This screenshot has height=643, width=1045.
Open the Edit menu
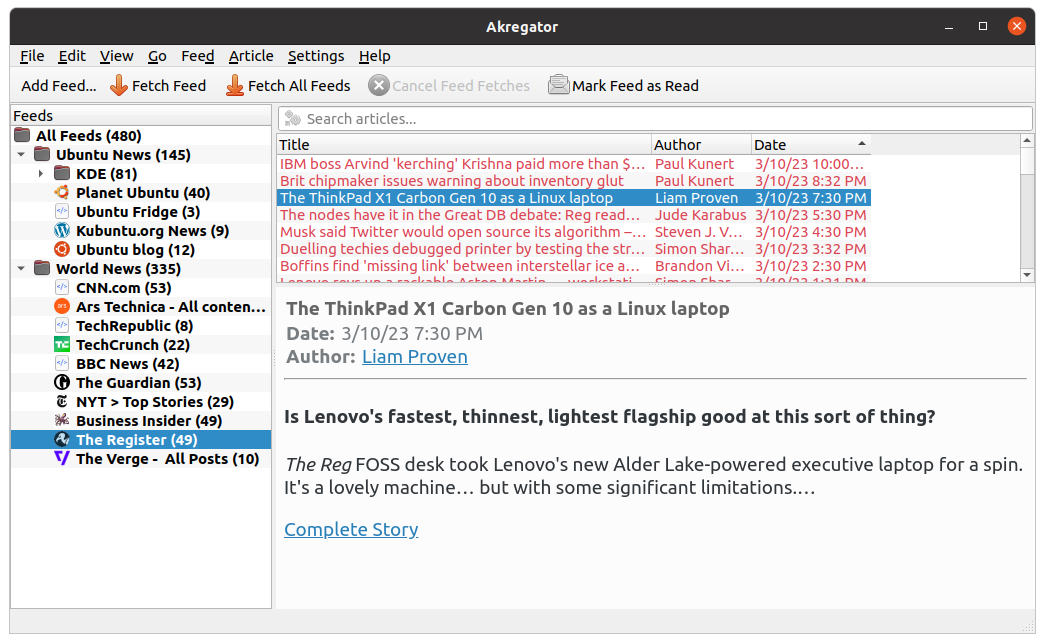[x=72, y=56]
